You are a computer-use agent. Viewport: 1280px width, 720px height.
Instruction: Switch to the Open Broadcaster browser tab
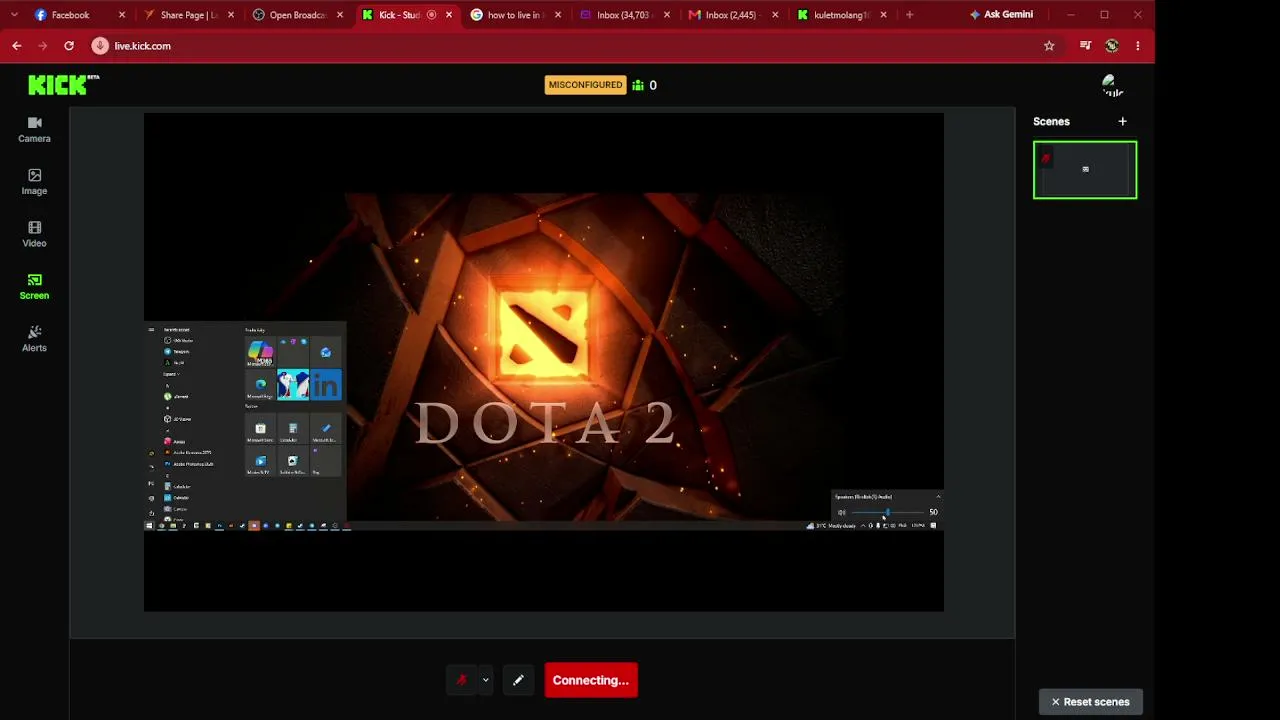297,15
